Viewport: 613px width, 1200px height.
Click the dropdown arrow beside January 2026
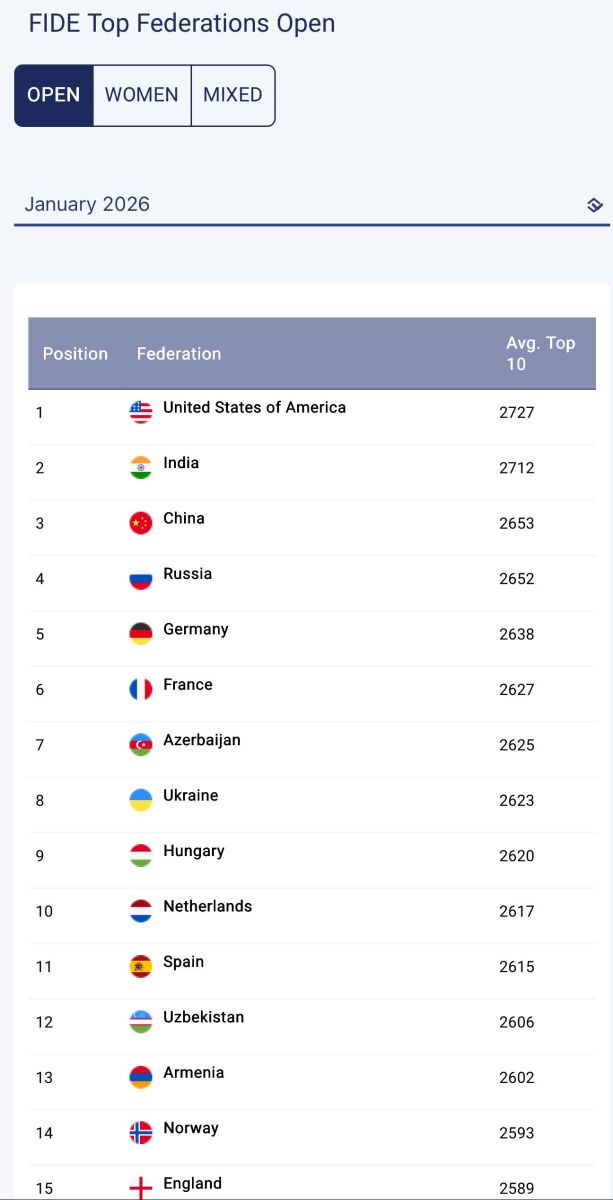click(x=595, y=205)
